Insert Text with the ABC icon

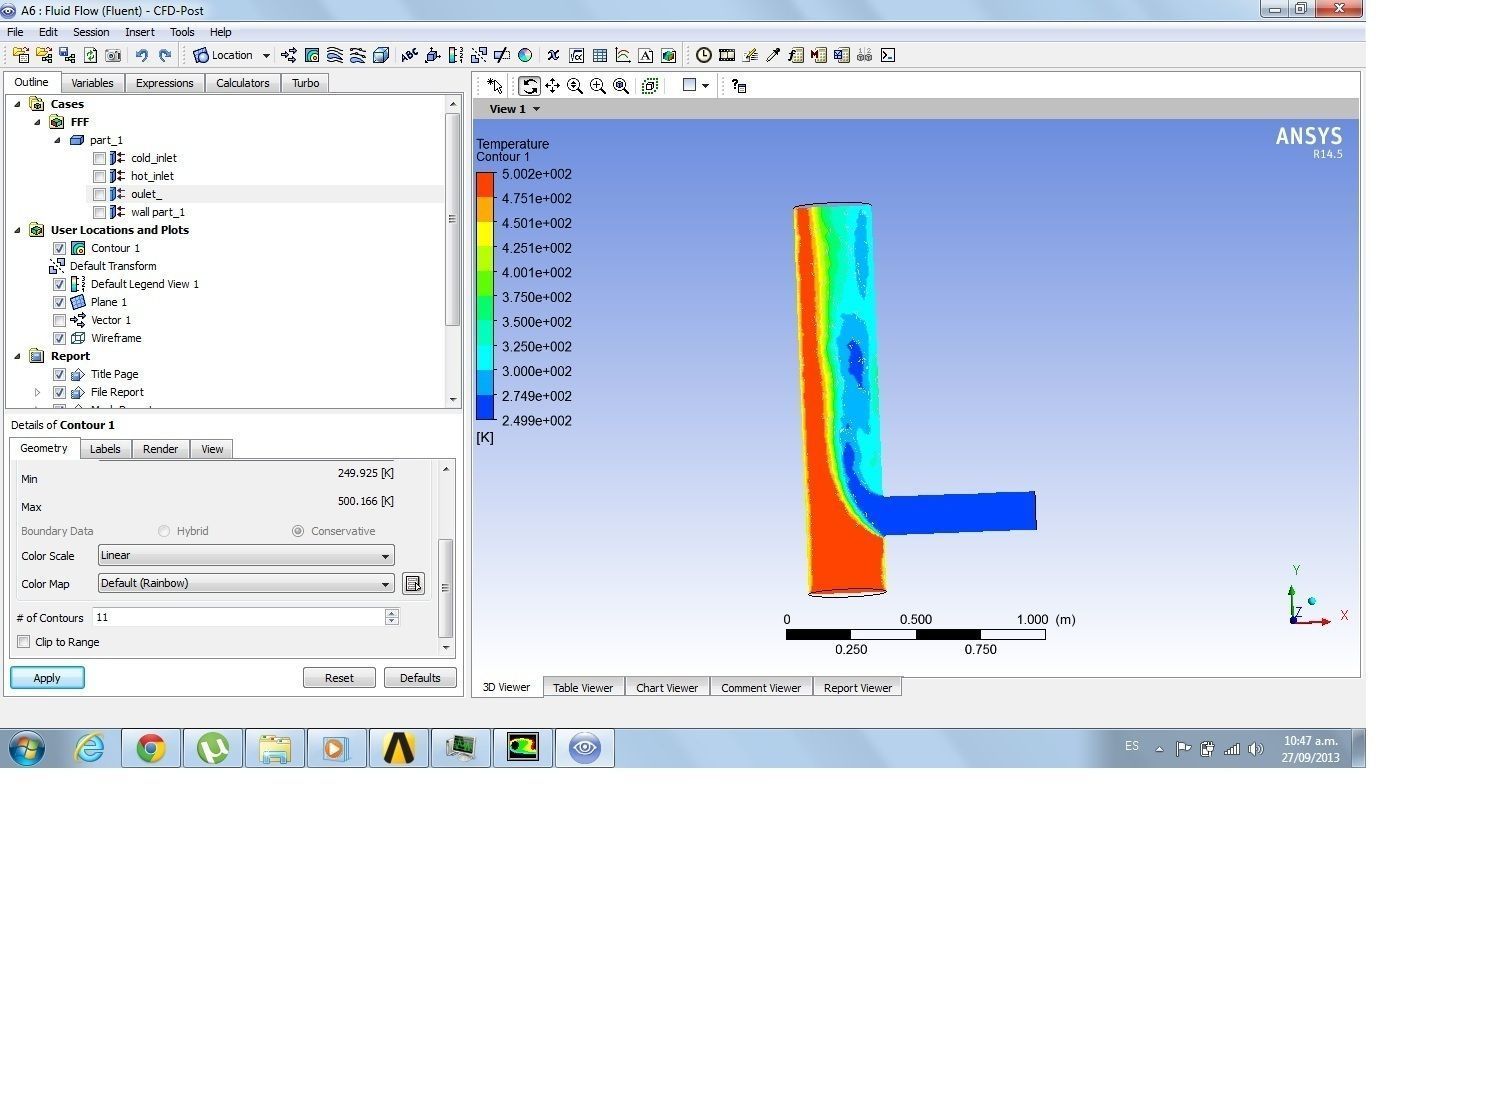(409, 55)
